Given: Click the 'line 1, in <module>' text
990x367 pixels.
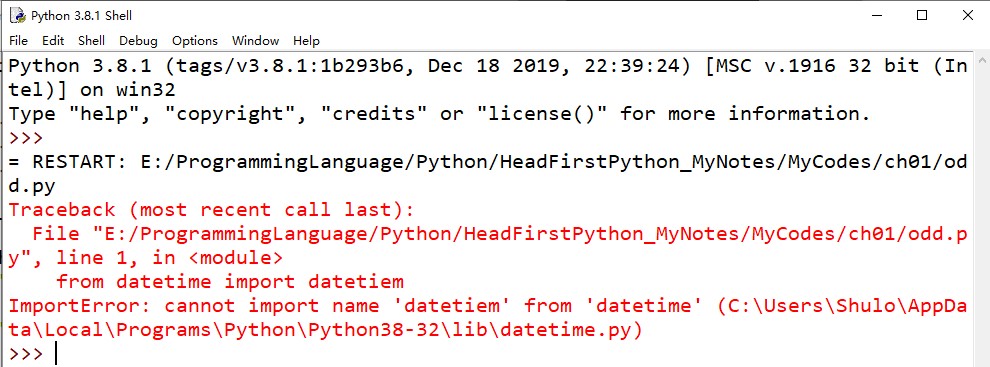Looking at the screenshot, I should [x=170, y=258].
